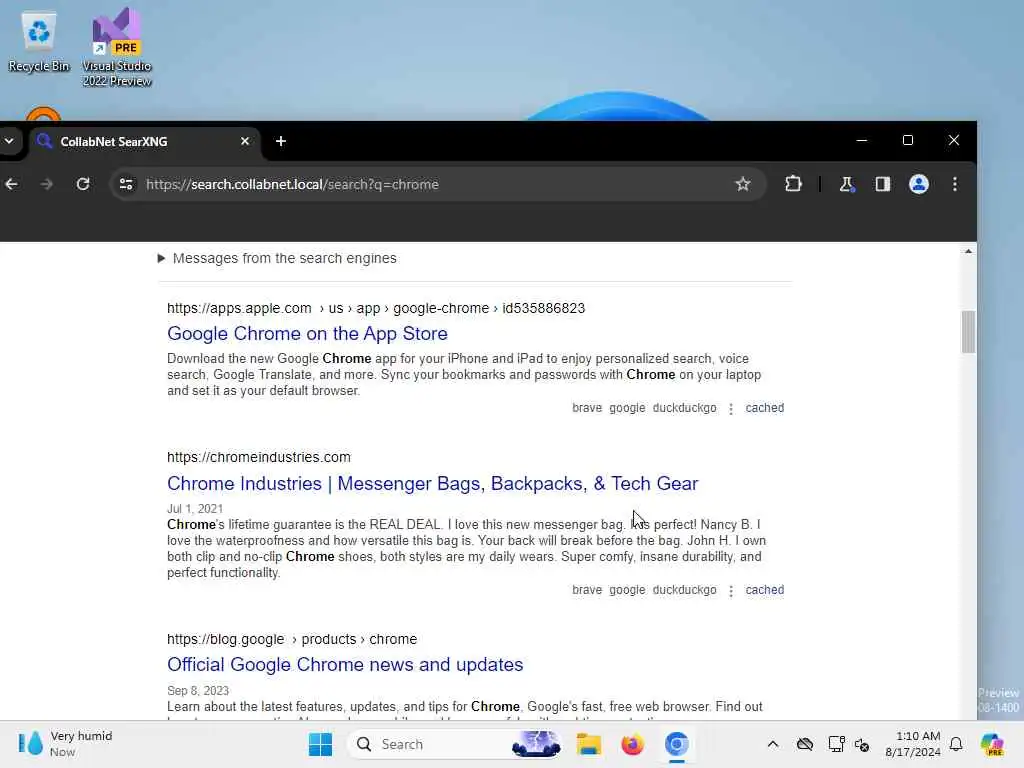Open Official Google Chrome news and updates

[345, 664]
